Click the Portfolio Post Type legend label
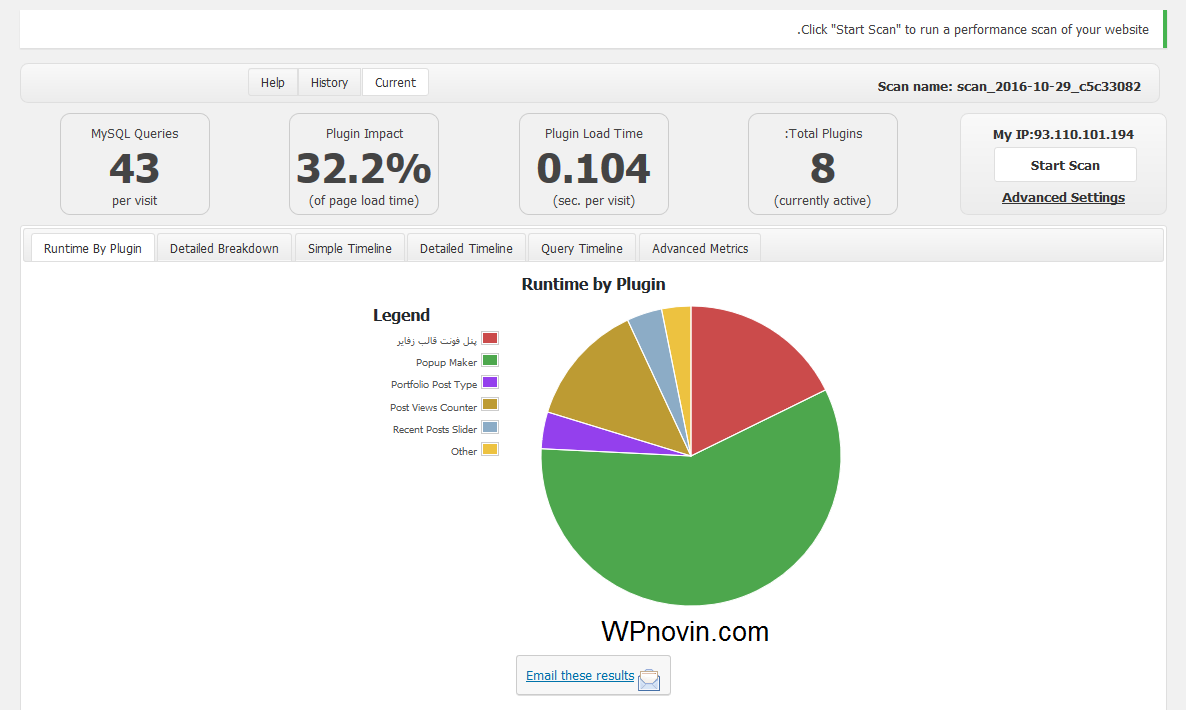 click(434, 384)
